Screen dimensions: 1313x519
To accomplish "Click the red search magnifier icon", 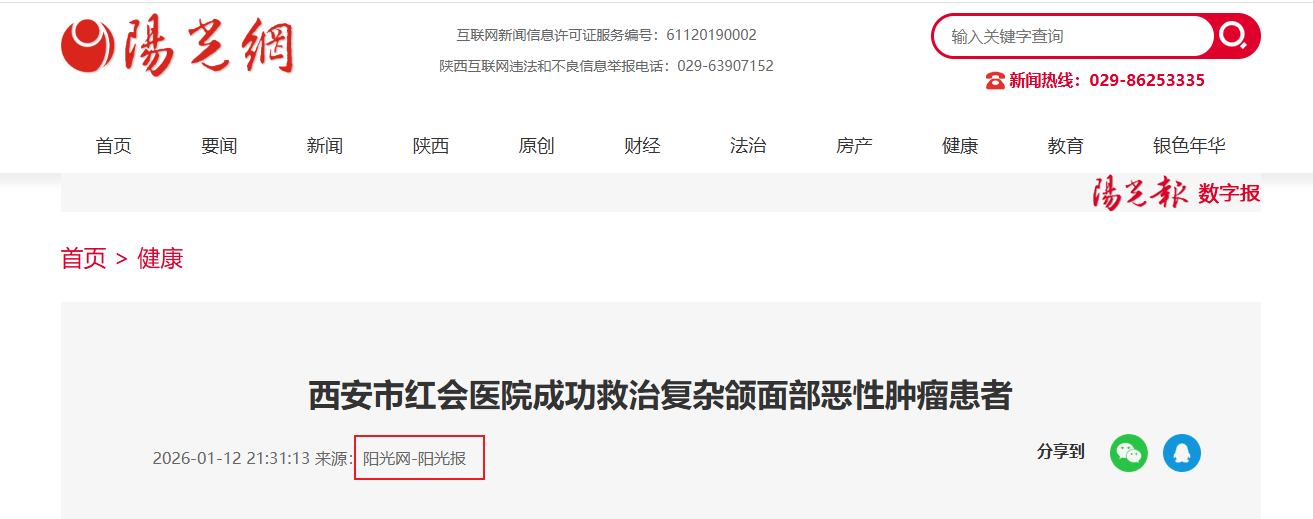I will (1235, 36).
